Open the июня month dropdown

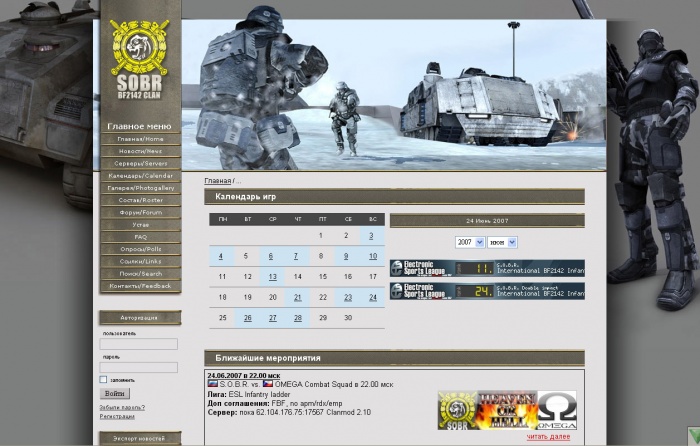click(x=502, y=242)
